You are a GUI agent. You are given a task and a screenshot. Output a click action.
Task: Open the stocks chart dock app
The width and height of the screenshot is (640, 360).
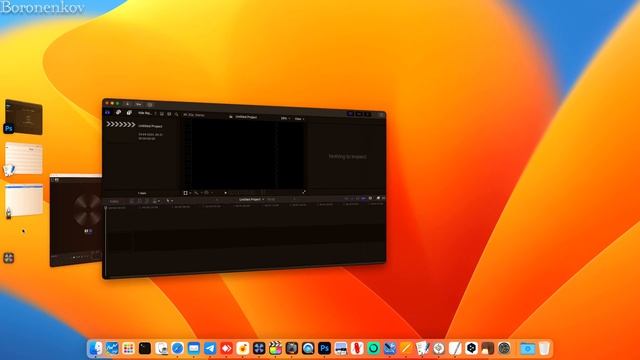112,348
